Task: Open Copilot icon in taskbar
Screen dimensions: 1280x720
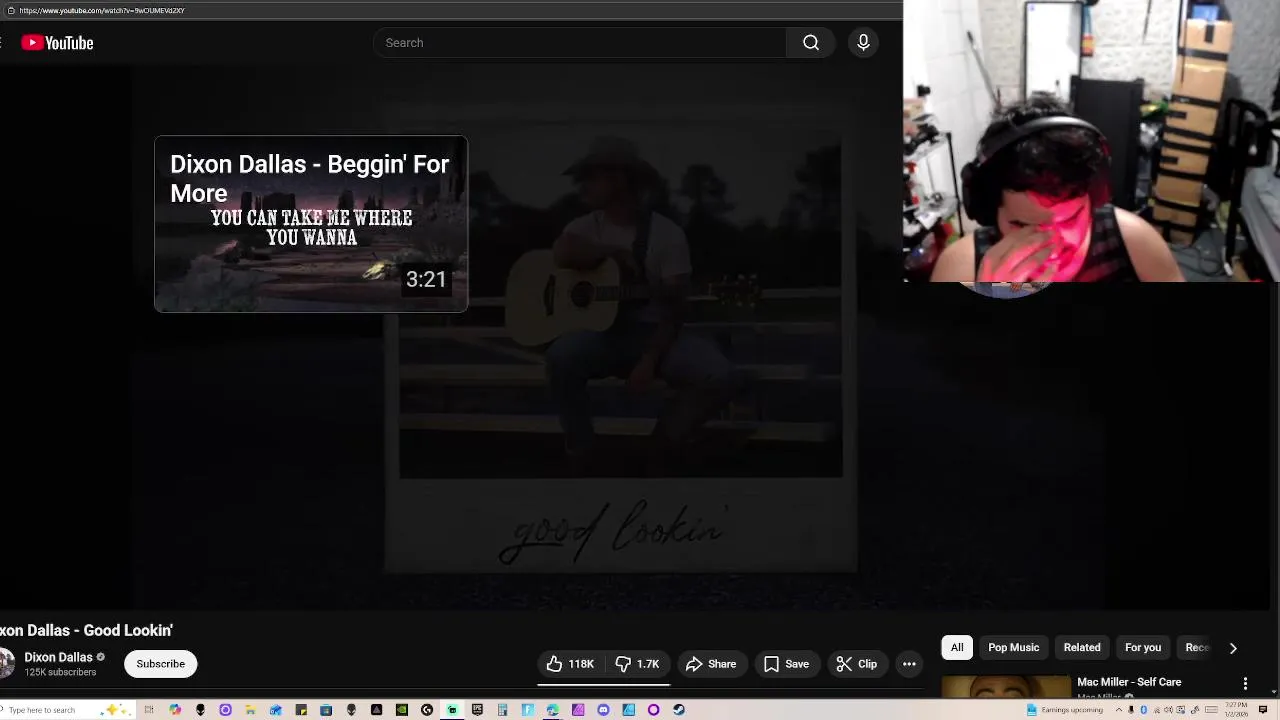Action: click(x=175, y=710)
